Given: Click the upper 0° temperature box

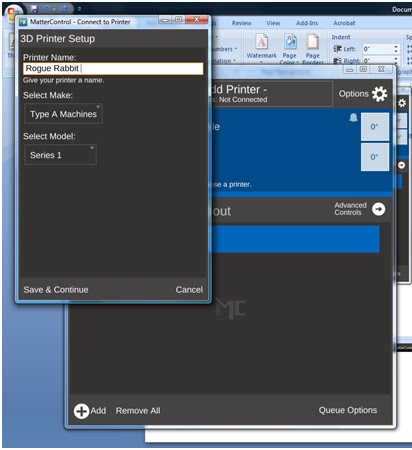Looking at the screenshot, I should pyautogui.click(x=375, y=127).
